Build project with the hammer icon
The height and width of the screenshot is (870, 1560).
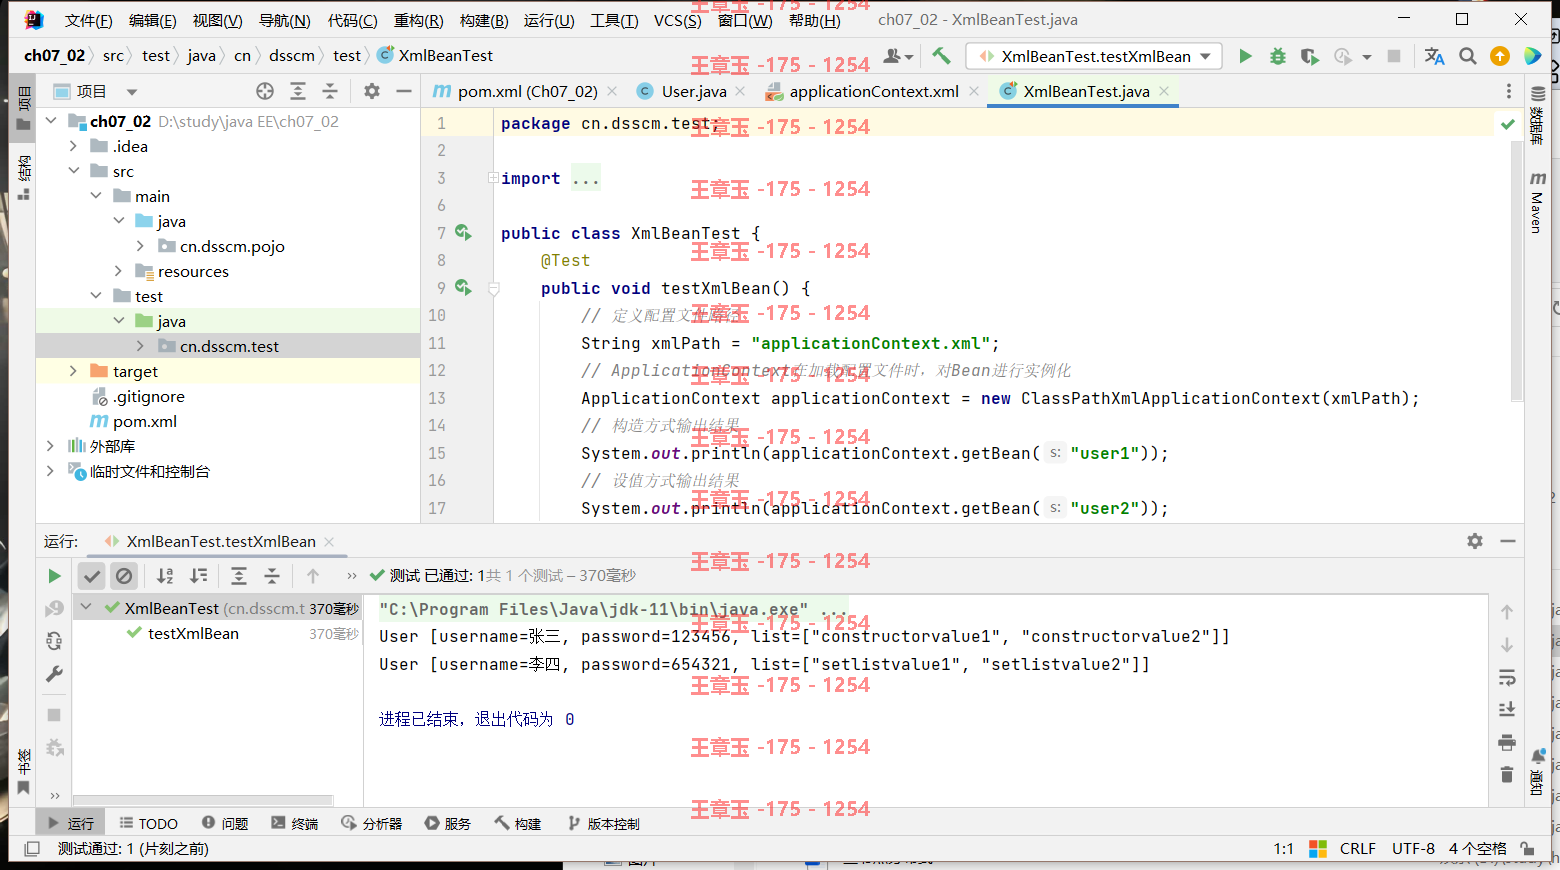click(941, 56)
